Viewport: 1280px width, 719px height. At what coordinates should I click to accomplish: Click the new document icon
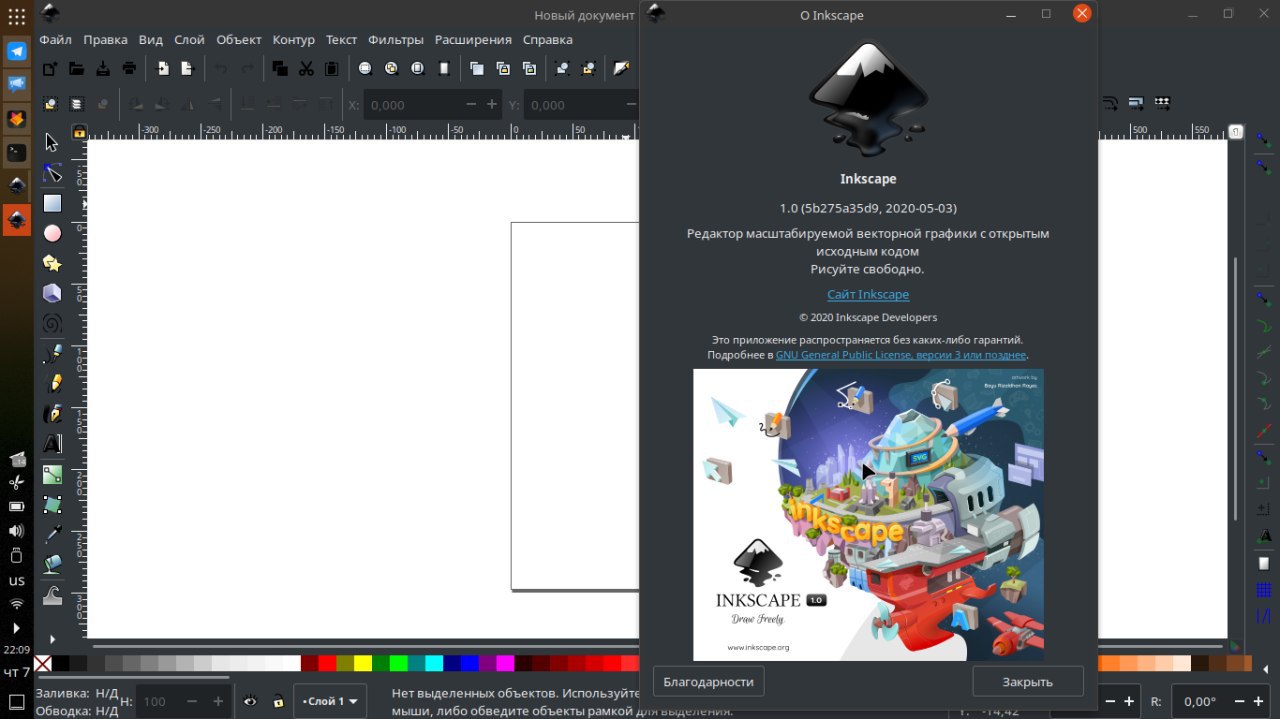point(50,69)
